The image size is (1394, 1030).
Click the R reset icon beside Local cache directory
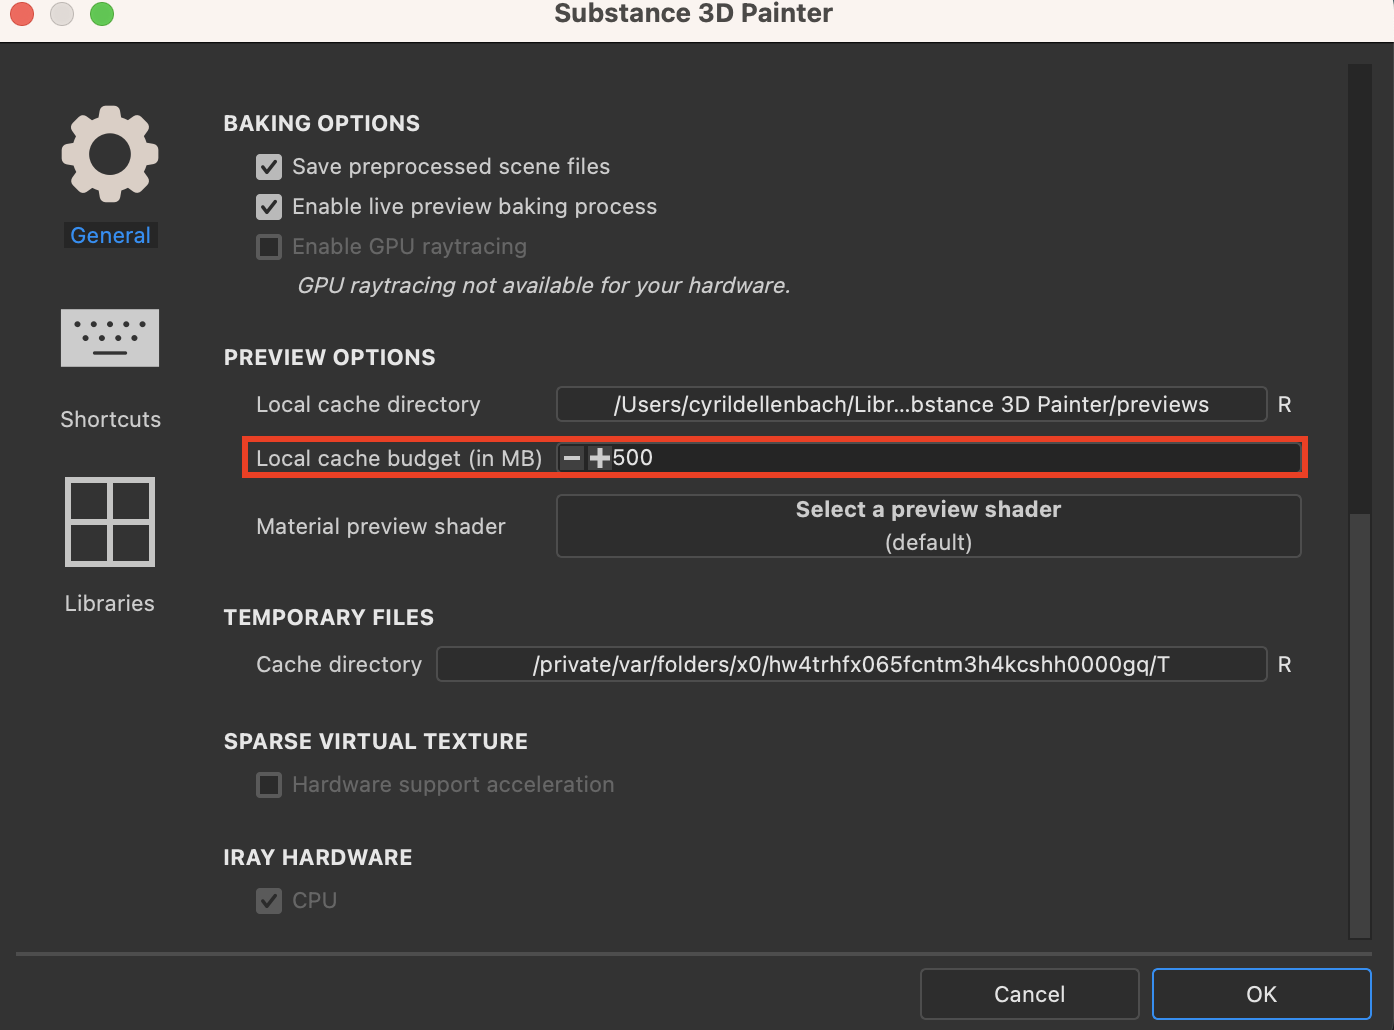tap(1284, 404)
